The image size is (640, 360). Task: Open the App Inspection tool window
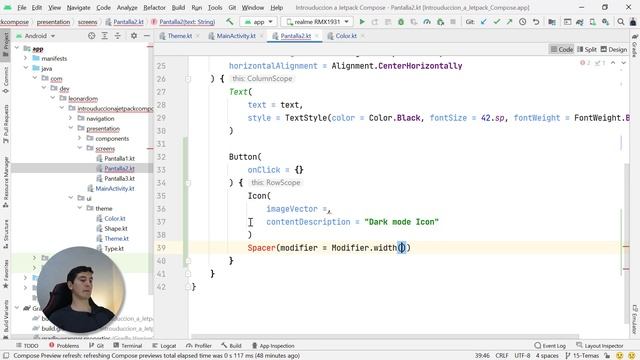(x=273, y=346)
